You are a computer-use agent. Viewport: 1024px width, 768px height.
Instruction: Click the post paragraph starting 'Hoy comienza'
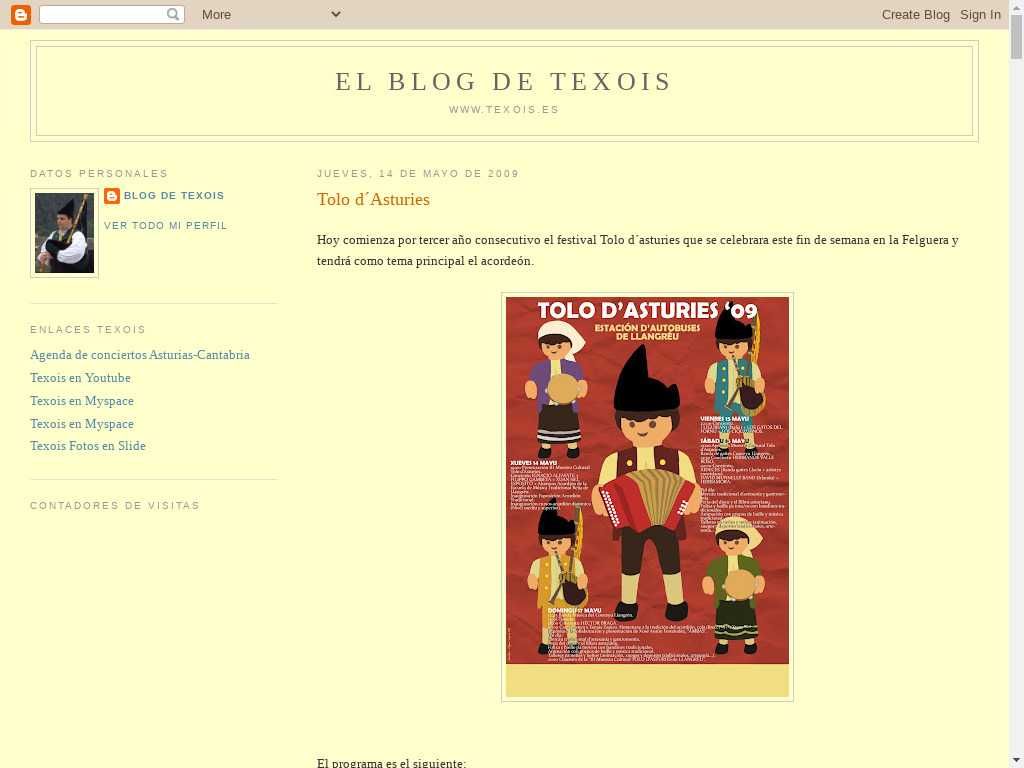click(x=637, y=250)
